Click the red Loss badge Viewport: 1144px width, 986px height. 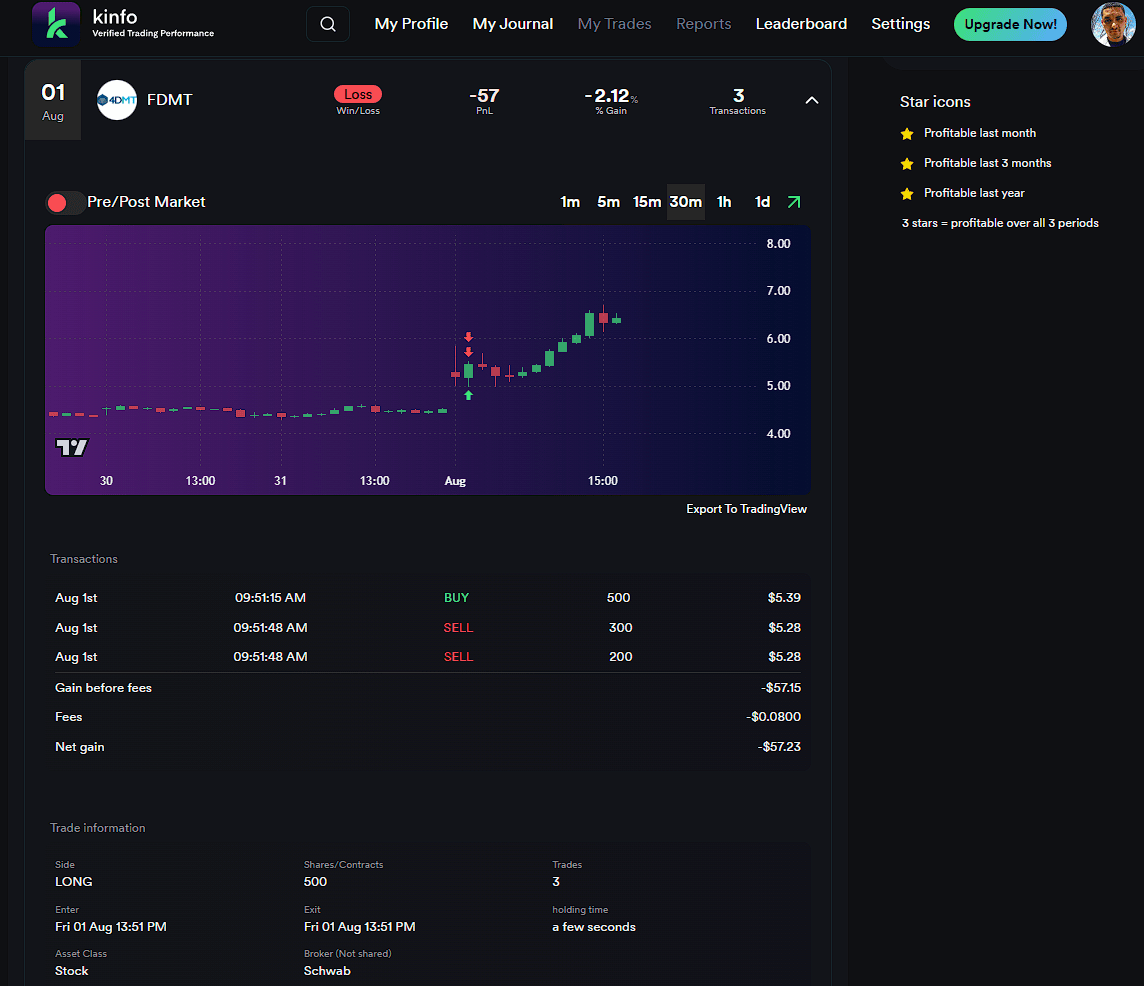[x=358, y=95]
